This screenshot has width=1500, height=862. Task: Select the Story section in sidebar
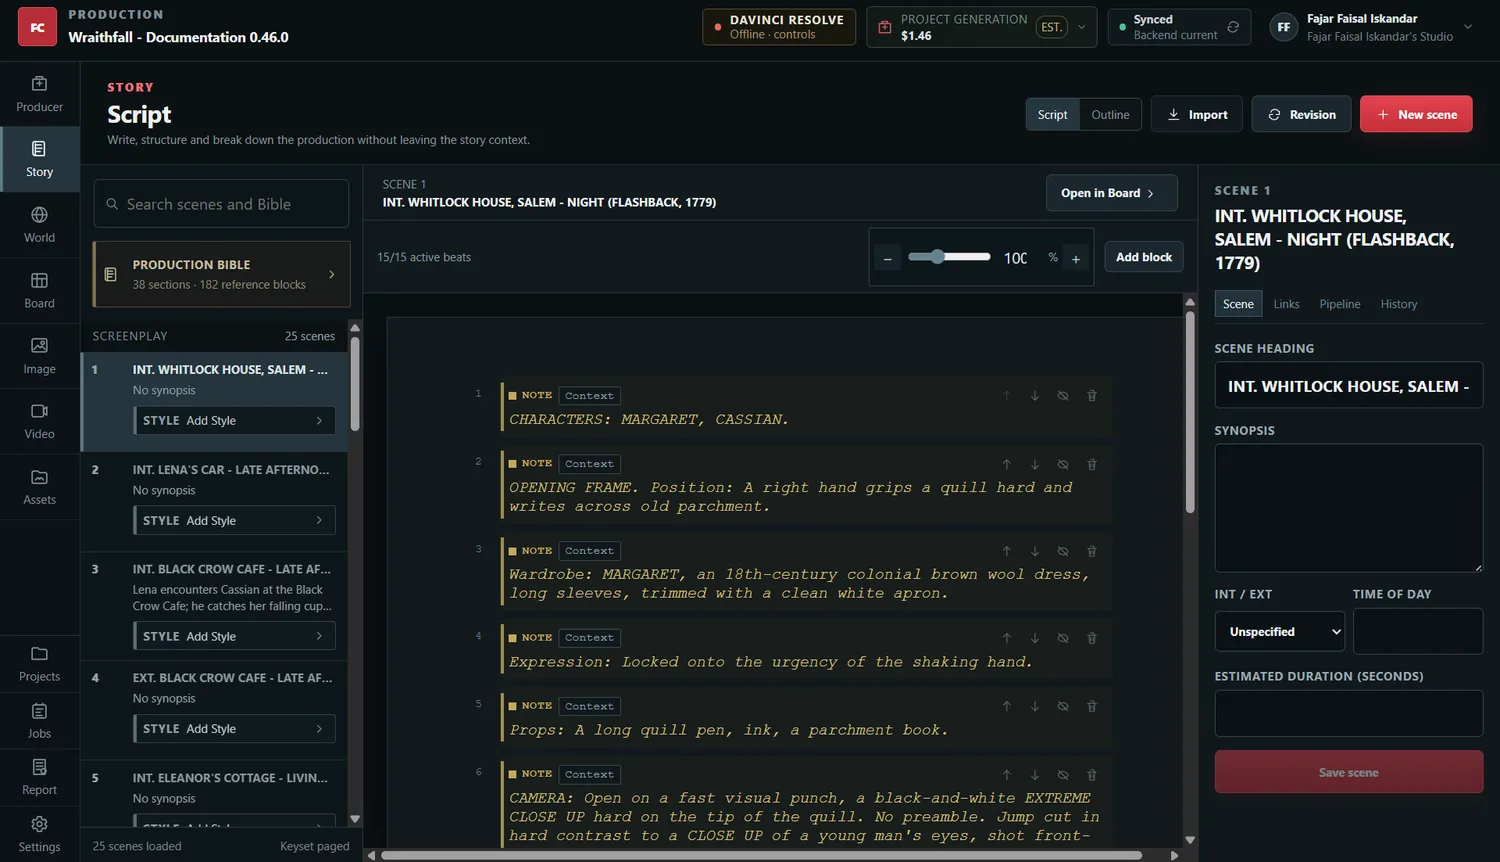click(39, 159)
